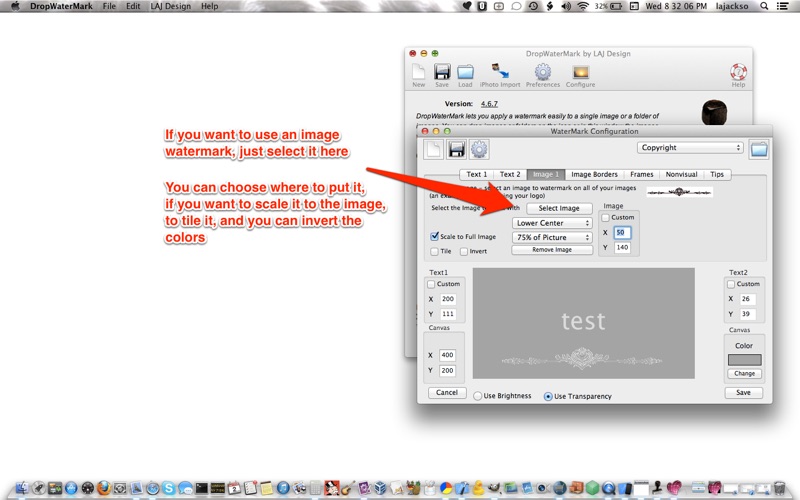The image size is (800, 500).
Task: Click the Select Image button
Action: (x=559, y=208)
